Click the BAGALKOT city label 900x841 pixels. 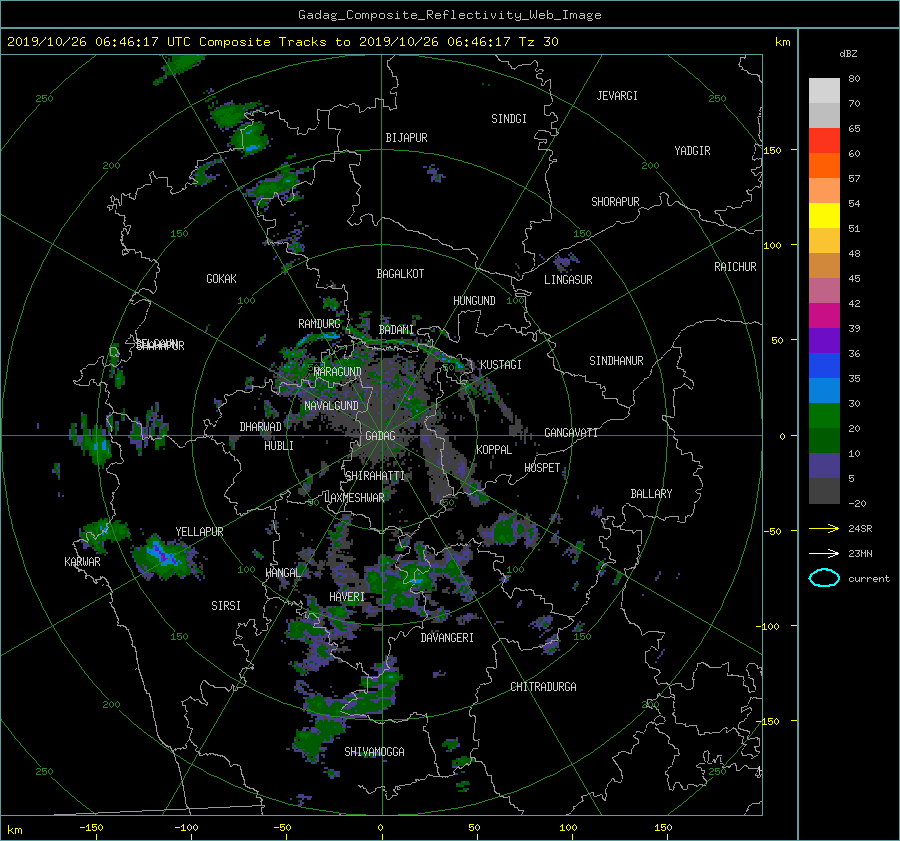click(x=400, y=274)
